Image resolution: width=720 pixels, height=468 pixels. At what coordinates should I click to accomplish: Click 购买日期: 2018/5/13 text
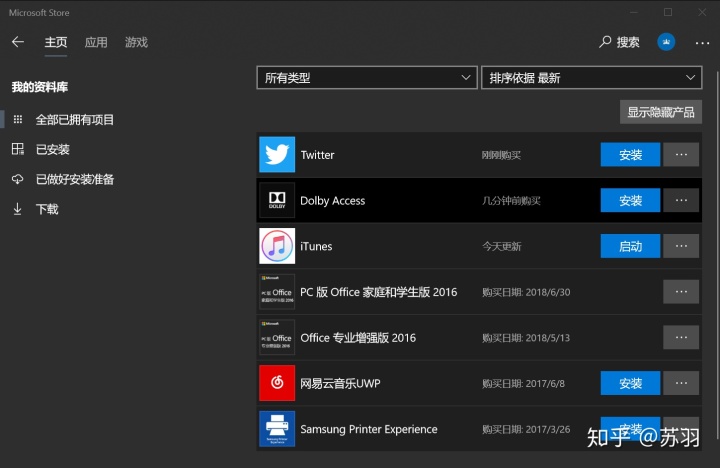[526, 338]
